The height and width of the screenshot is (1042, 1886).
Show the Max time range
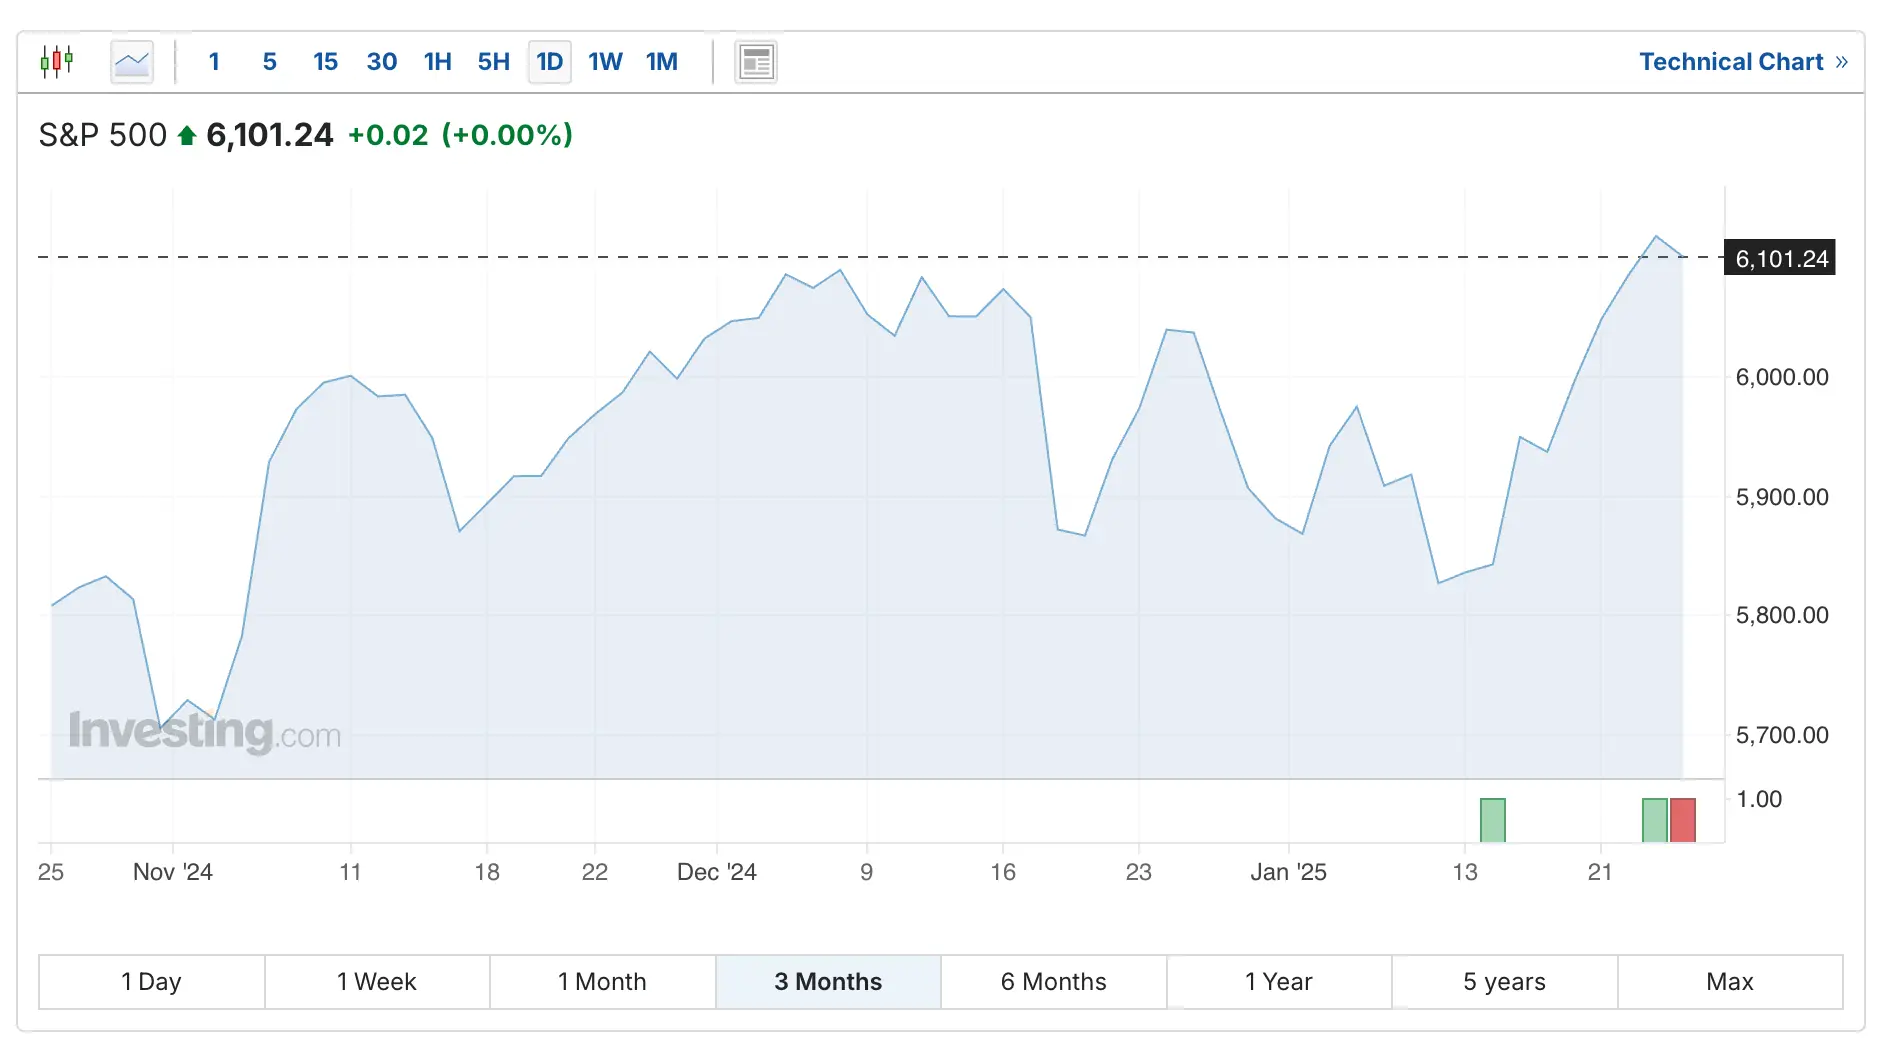(x=1729, y=982)
